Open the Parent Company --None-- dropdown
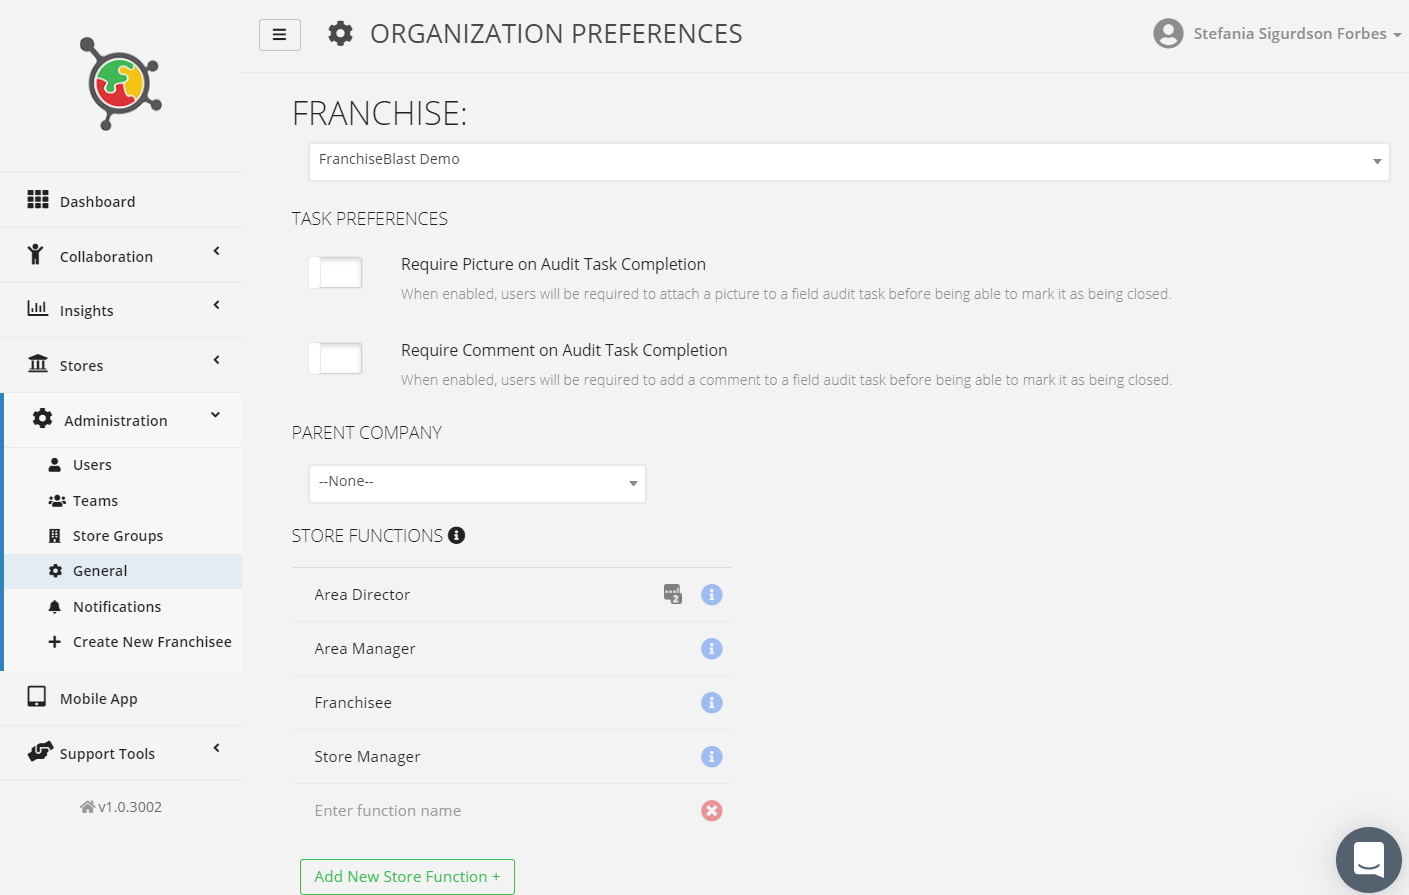The image size is (1409, 895). pos(477,483)
